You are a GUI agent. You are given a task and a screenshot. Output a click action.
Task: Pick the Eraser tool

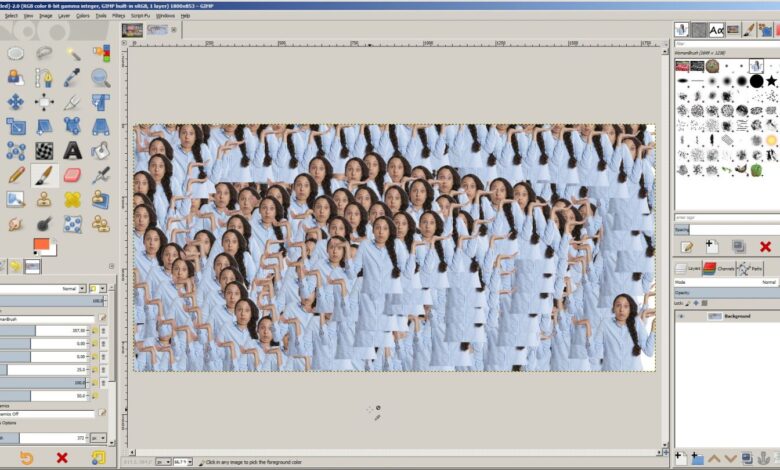tap(72, 175)
